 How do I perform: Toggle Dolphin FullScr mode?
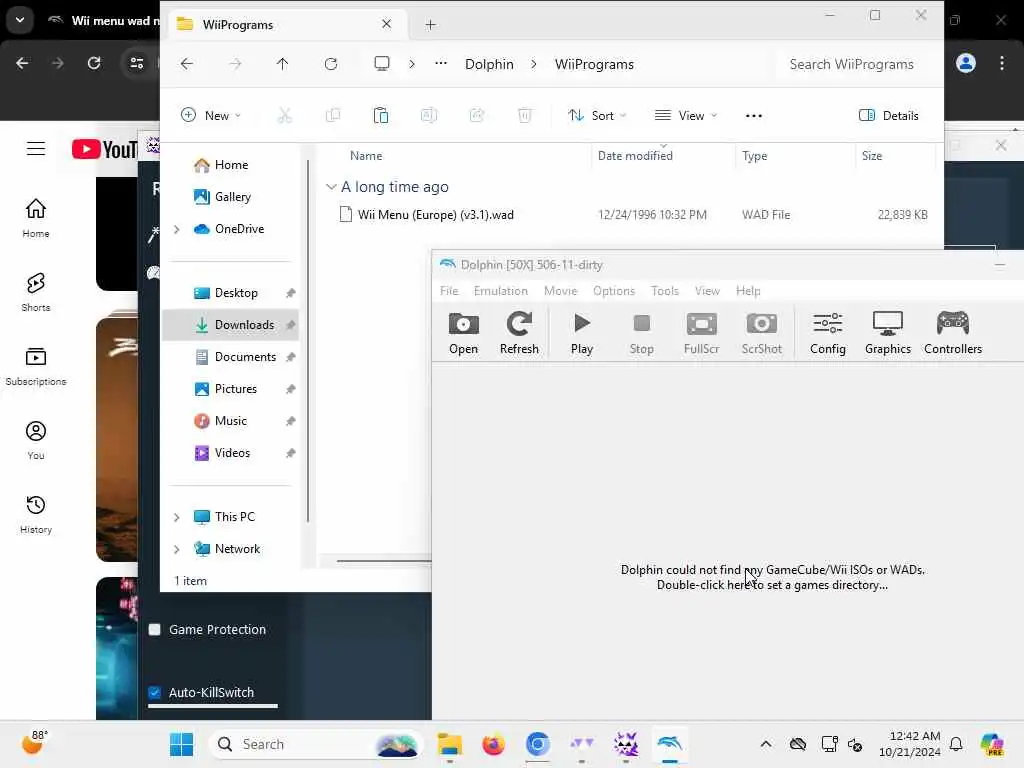click(x=701, y=333)
